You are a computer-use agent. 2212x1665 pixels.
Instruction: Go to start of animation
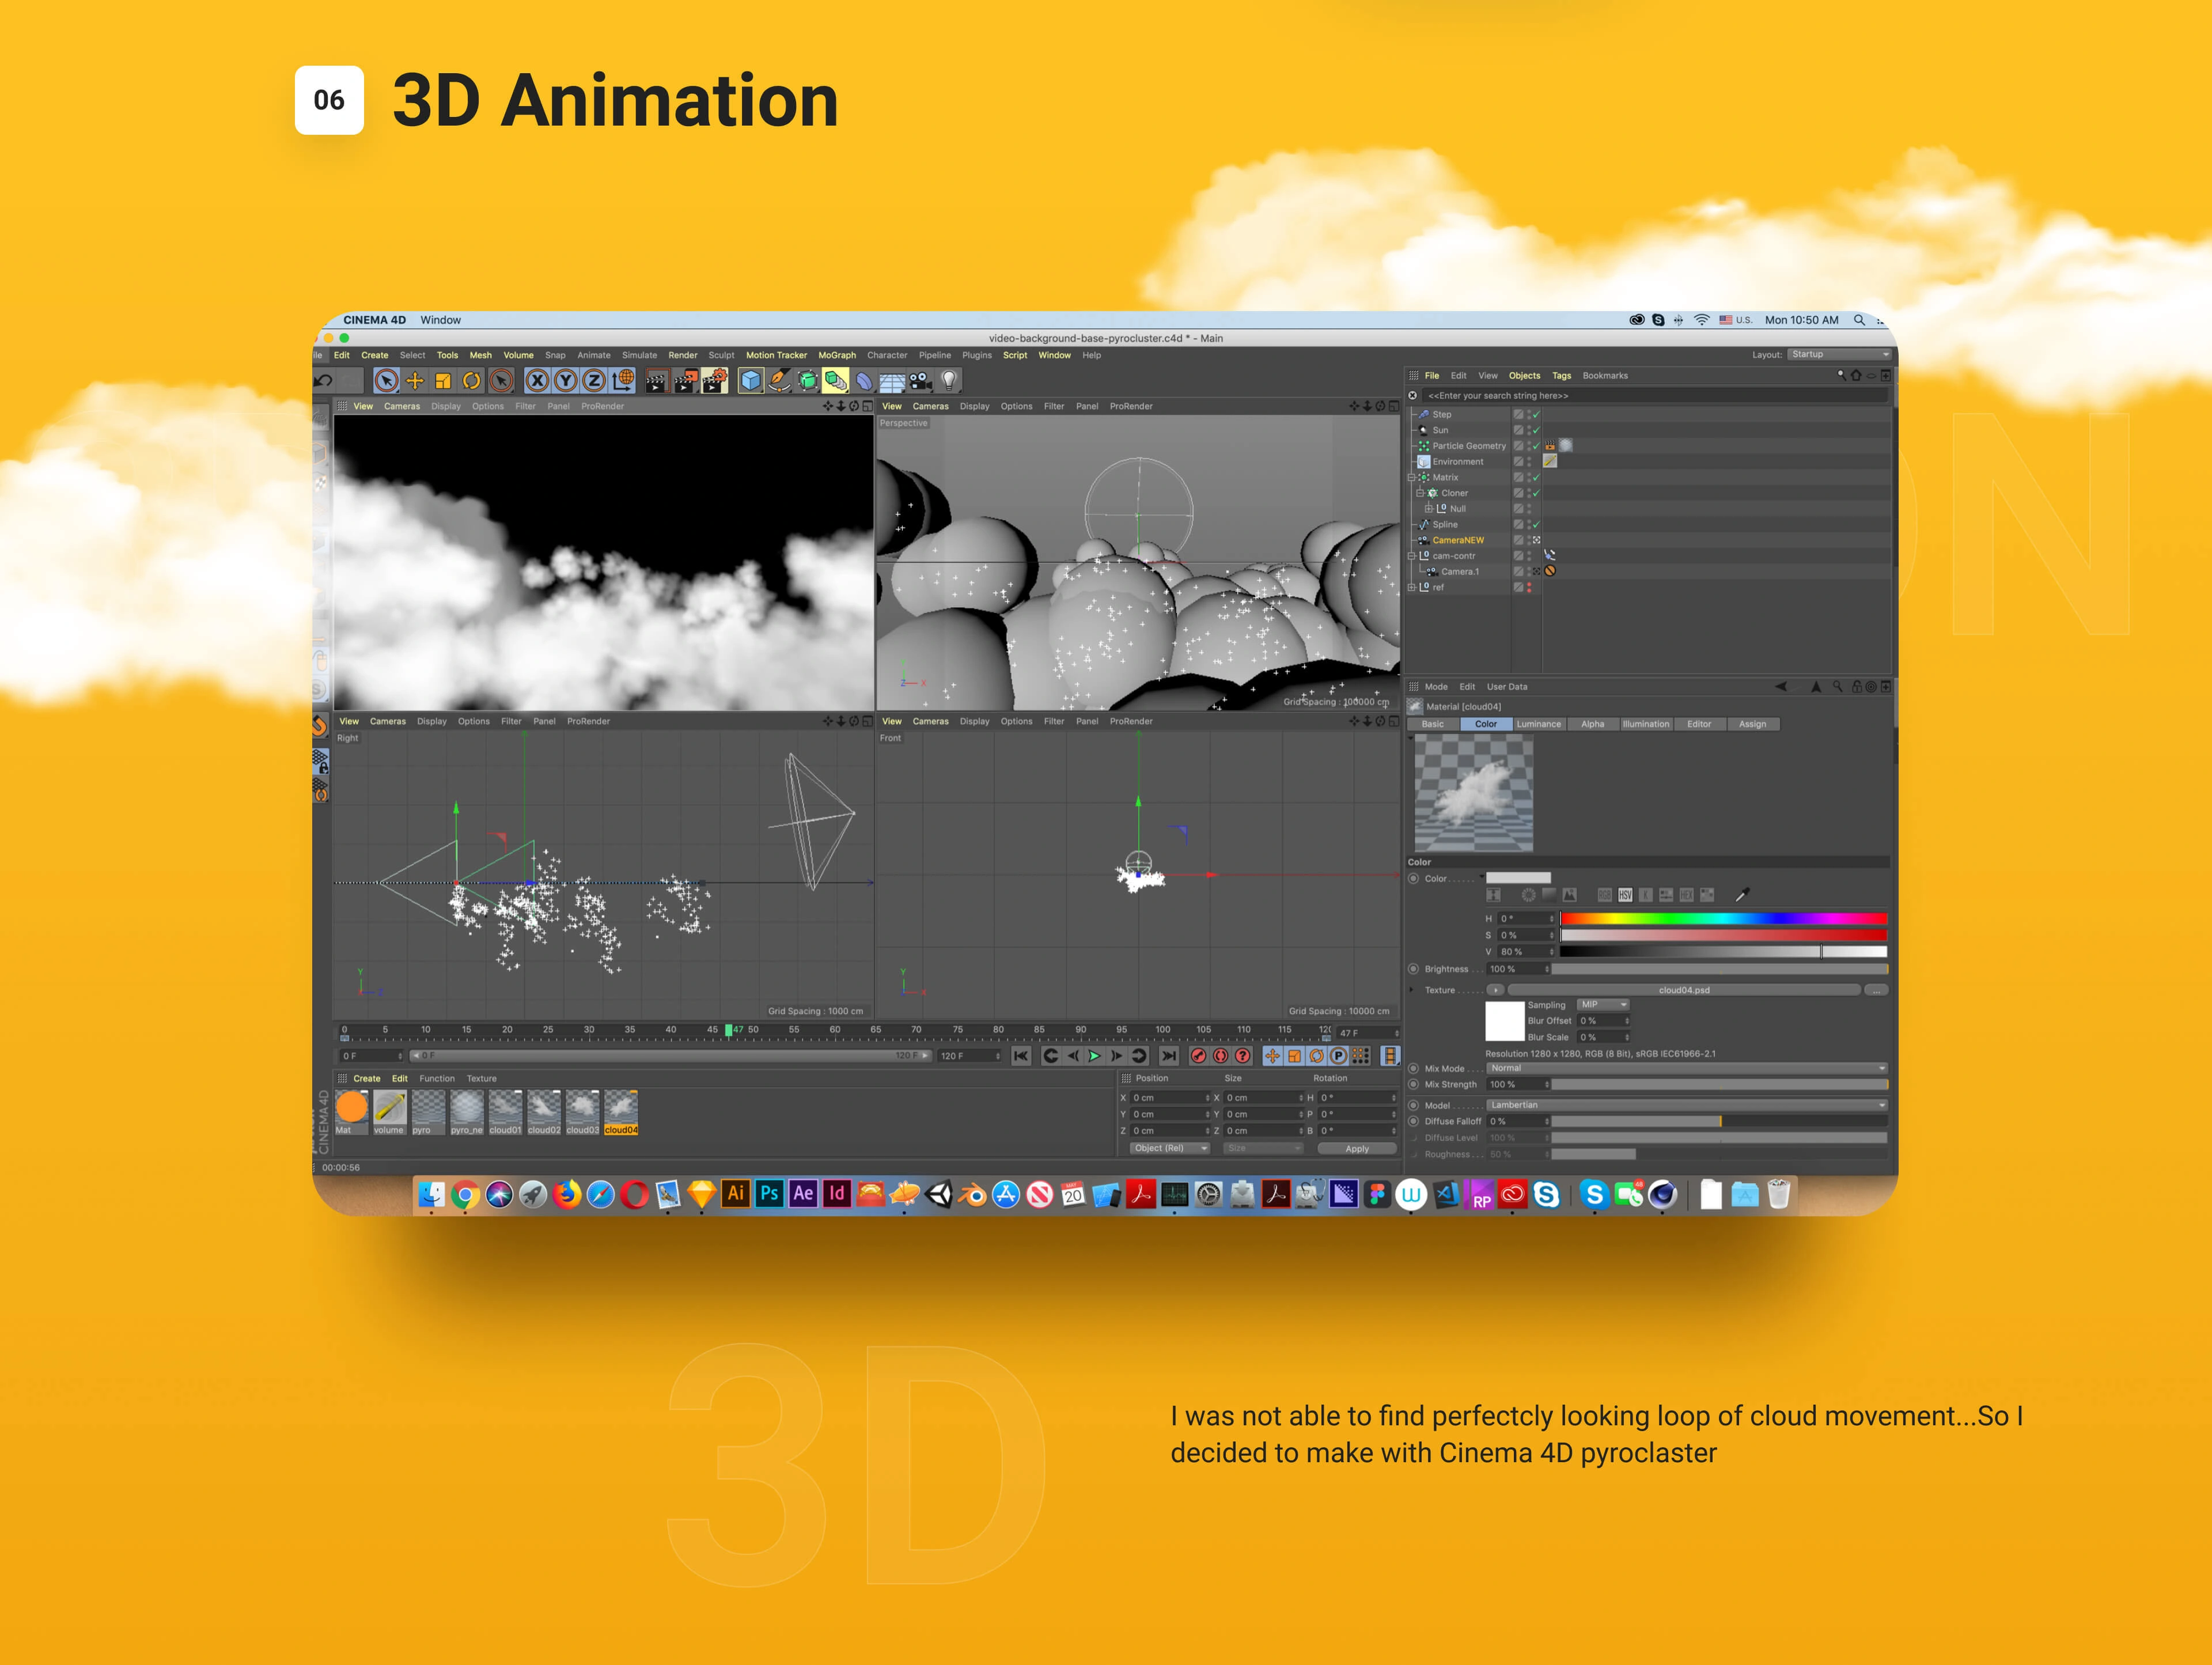point(1021,1056)
